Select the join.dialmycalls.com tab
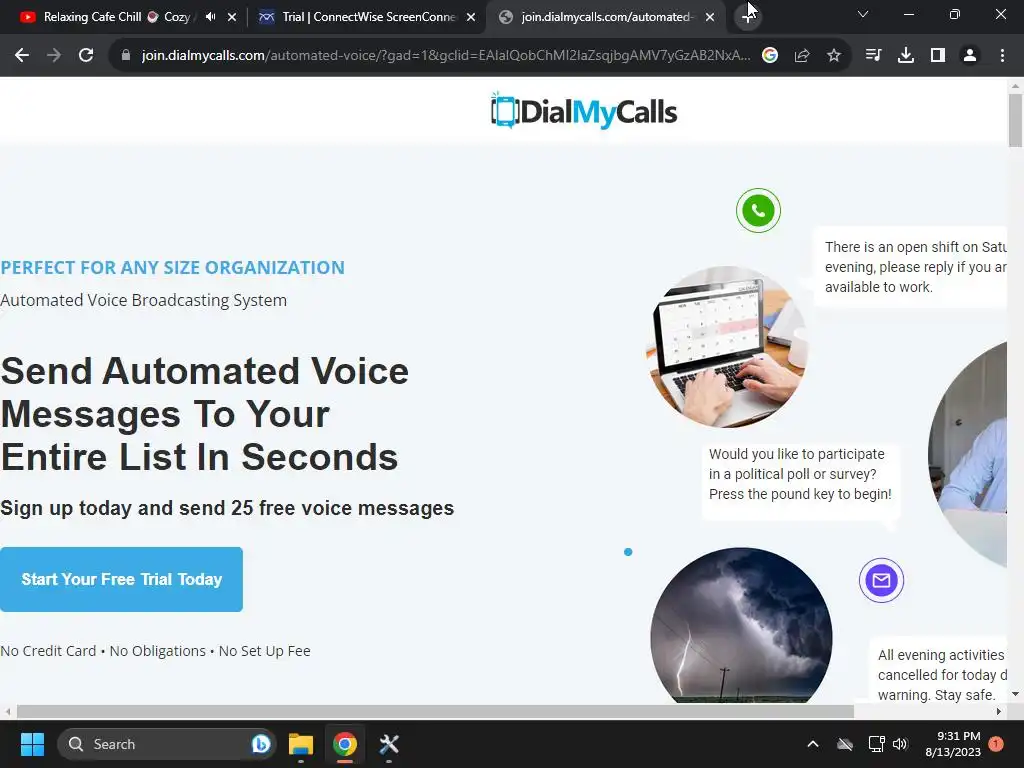Screen dimensions: 1024x768 [605, 17]
